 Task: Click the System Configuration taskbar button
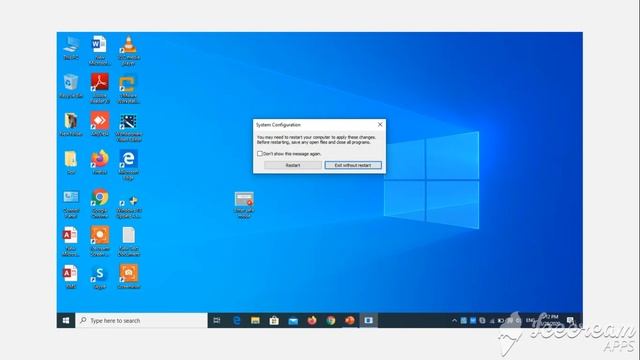coord(368,320)
